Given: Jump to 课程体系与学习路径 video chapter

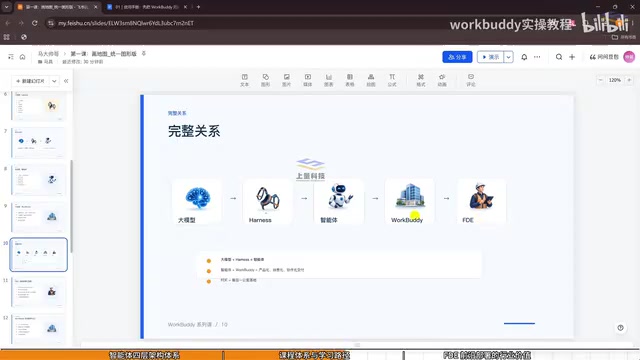Looking at the screenshot, I should (x=314, y=355).
